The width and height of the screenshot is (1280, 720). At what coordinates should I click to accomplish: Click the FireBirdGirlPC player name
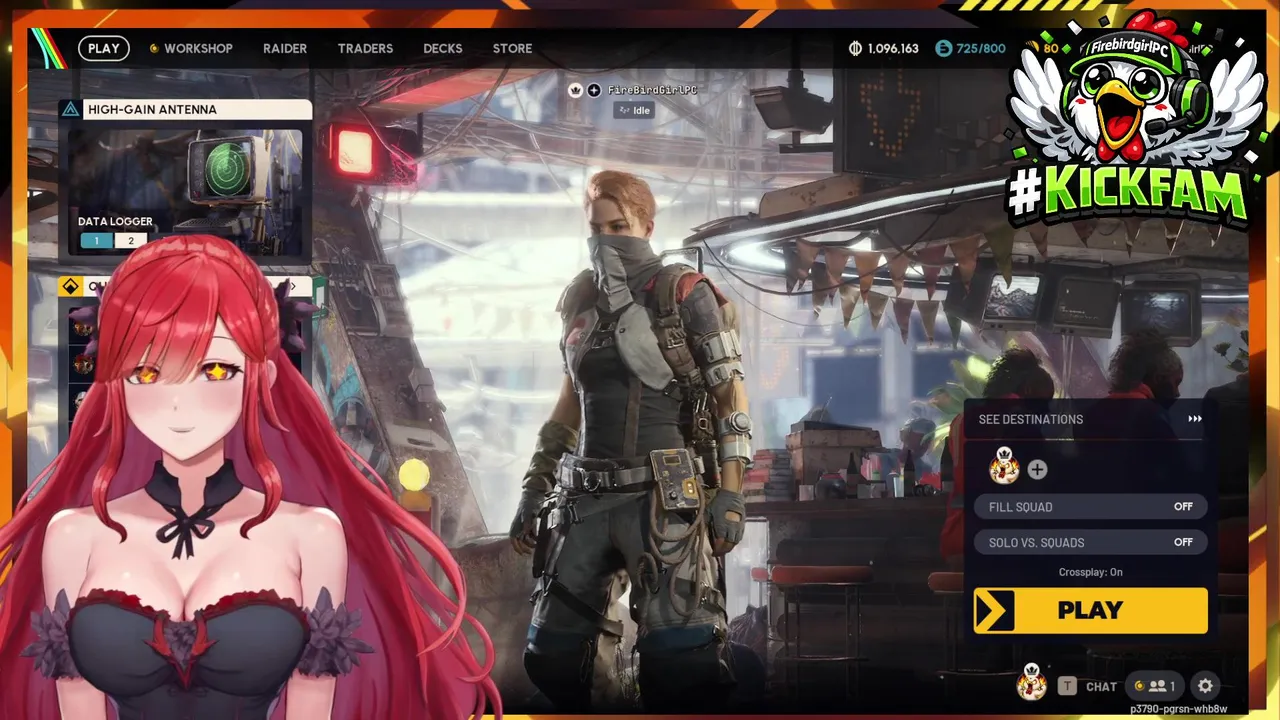(x=652, y=90)
